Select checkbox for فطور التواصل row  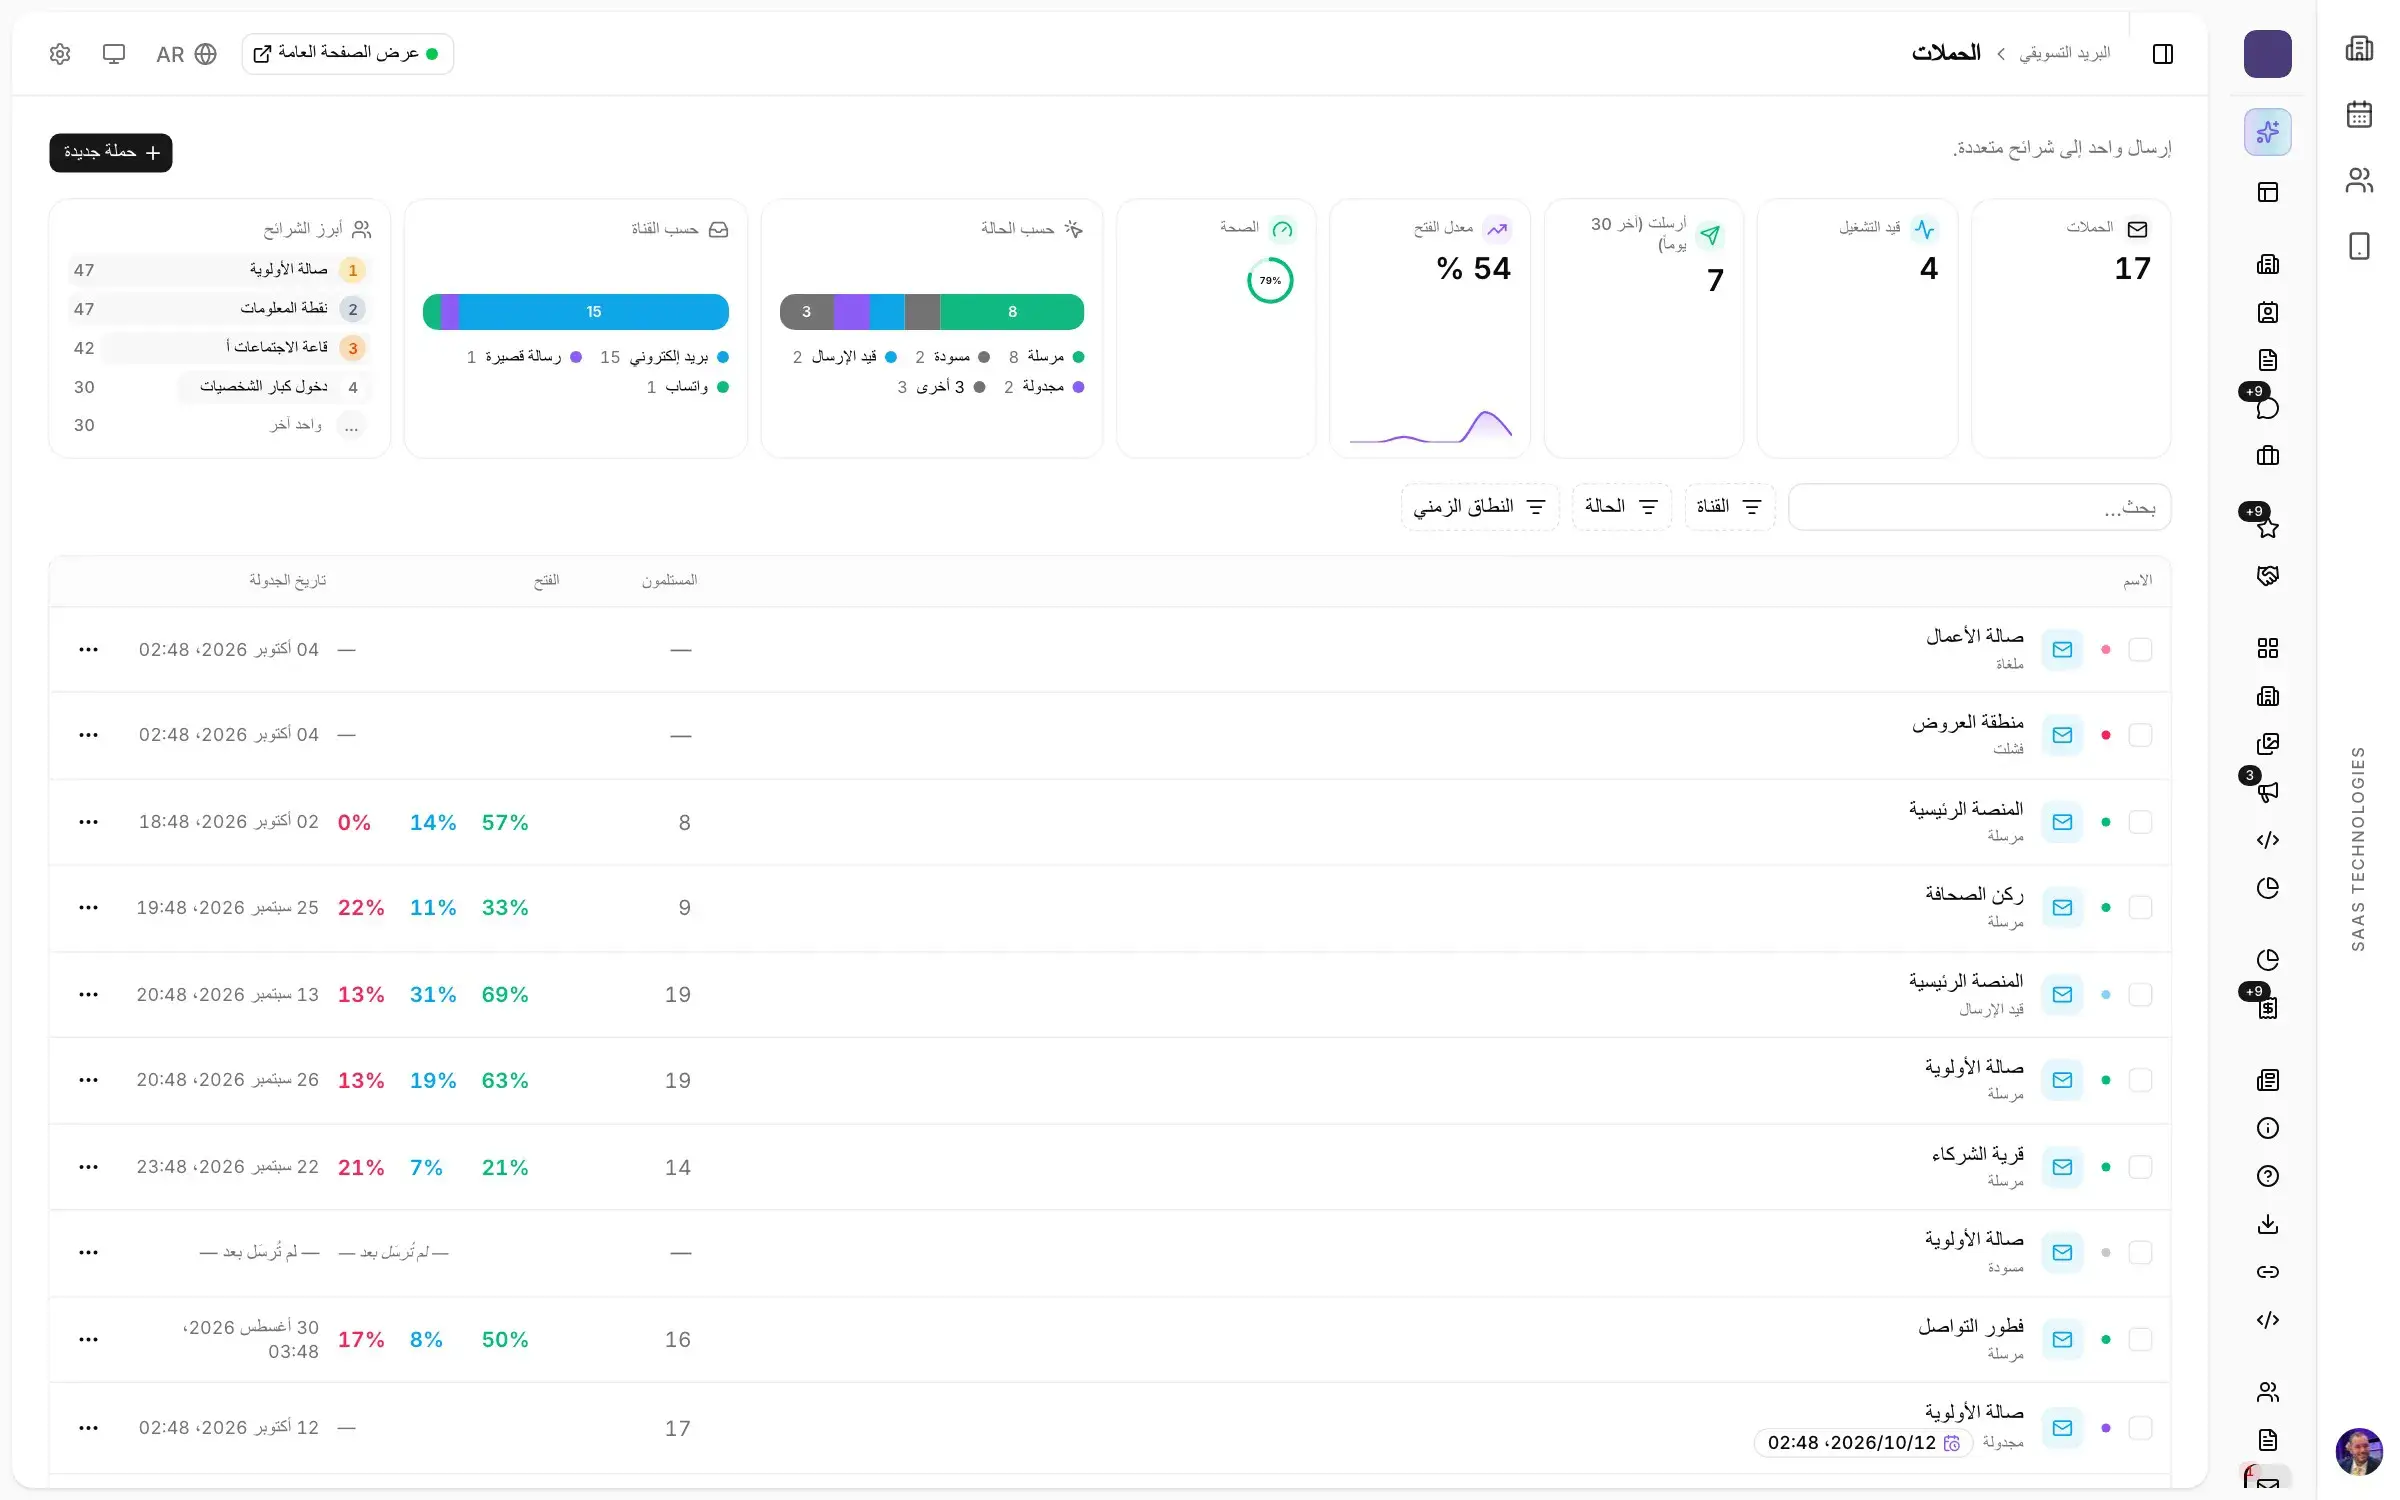point(2140,1340)
